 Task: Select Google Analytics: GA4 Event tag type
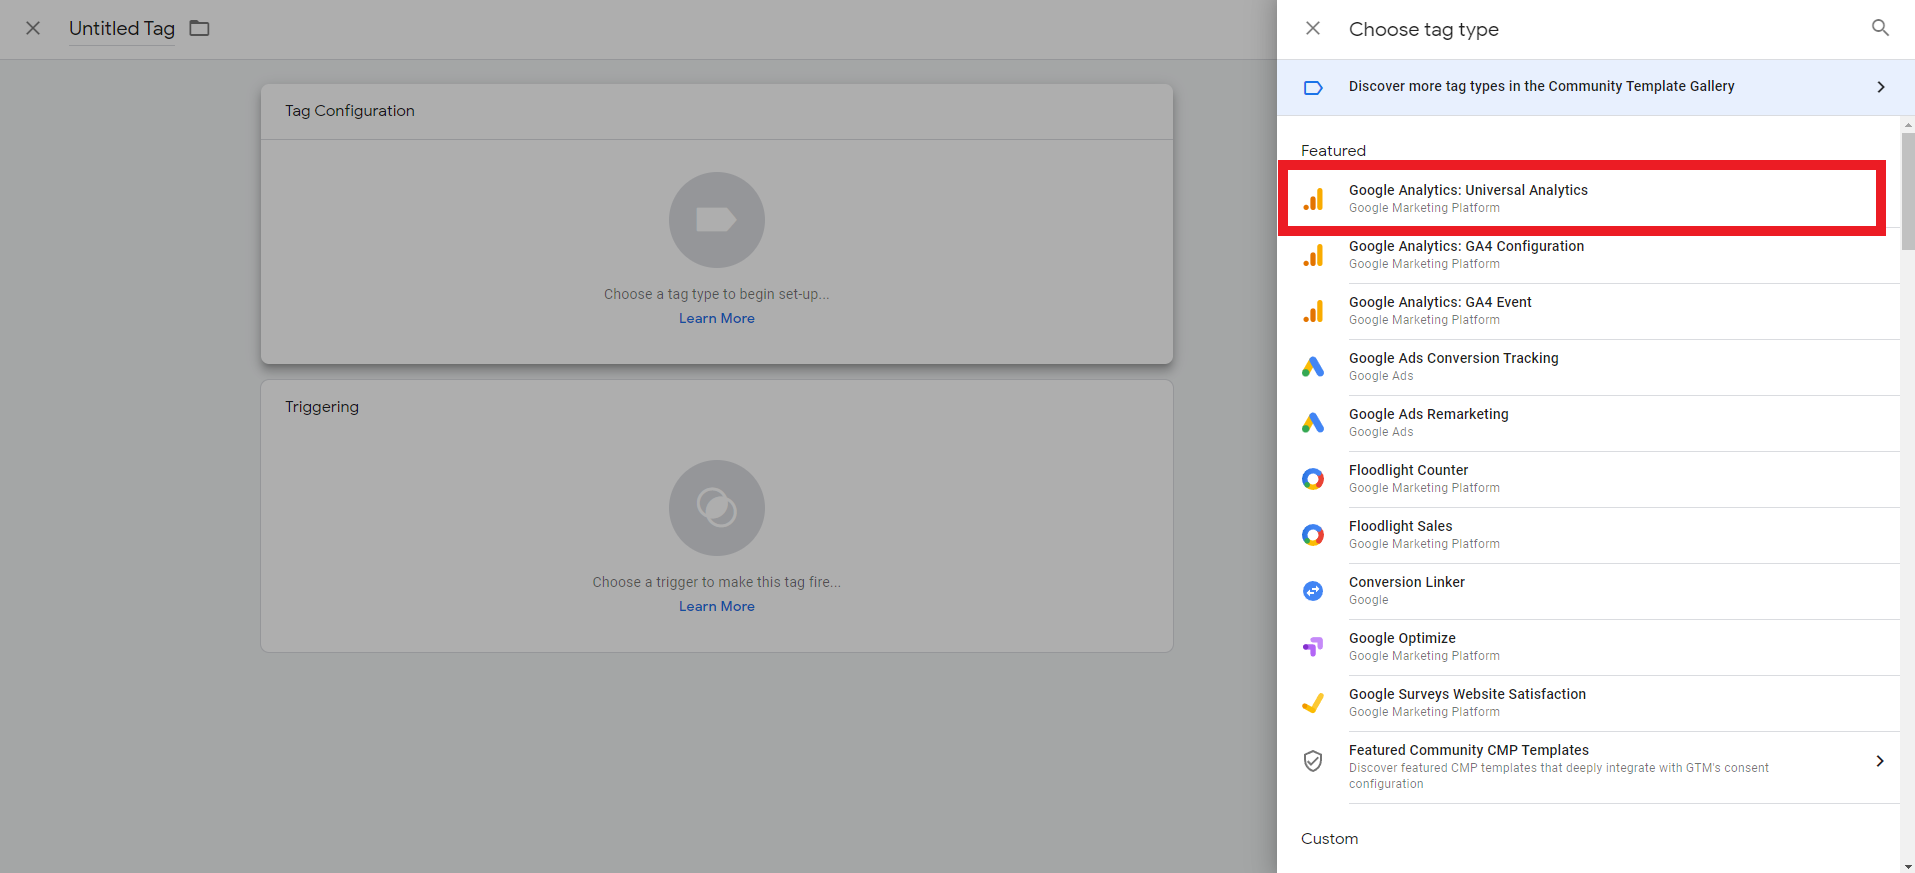click(1440, 310)
